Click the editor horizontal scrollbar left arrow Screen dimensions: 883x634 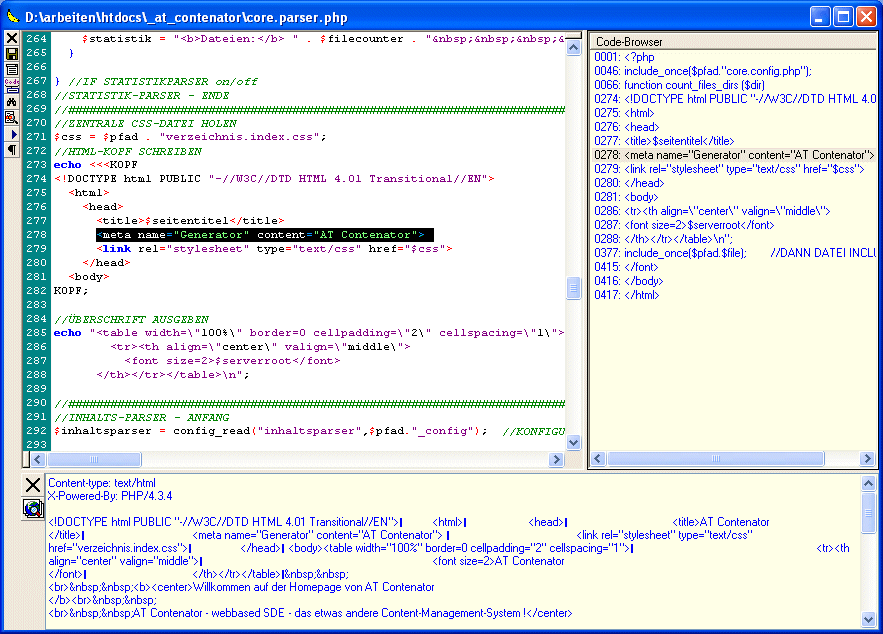coord(38,459)
